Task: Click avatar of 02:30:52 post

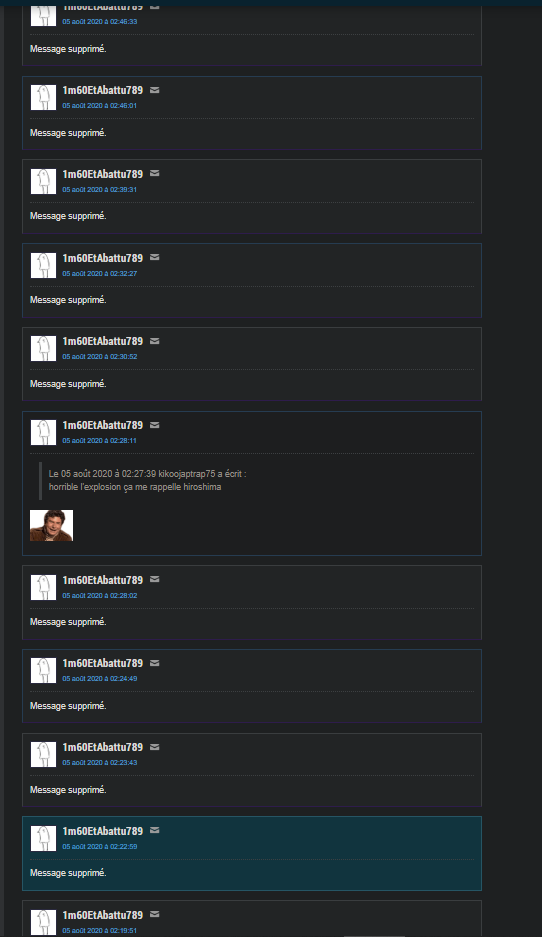Action: (x=43, y=348)
